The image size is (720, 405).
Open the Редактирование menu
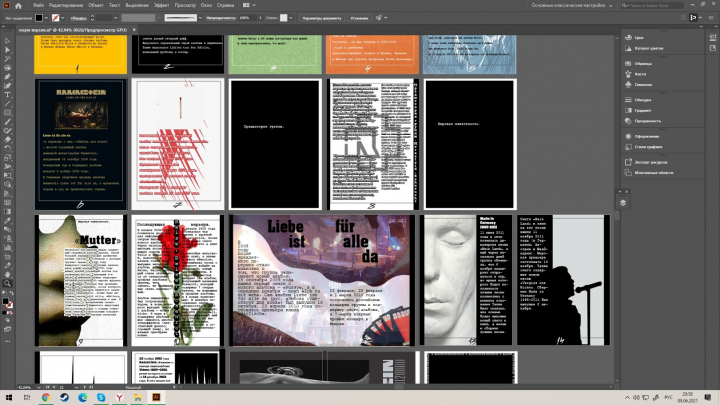[66, 6]
